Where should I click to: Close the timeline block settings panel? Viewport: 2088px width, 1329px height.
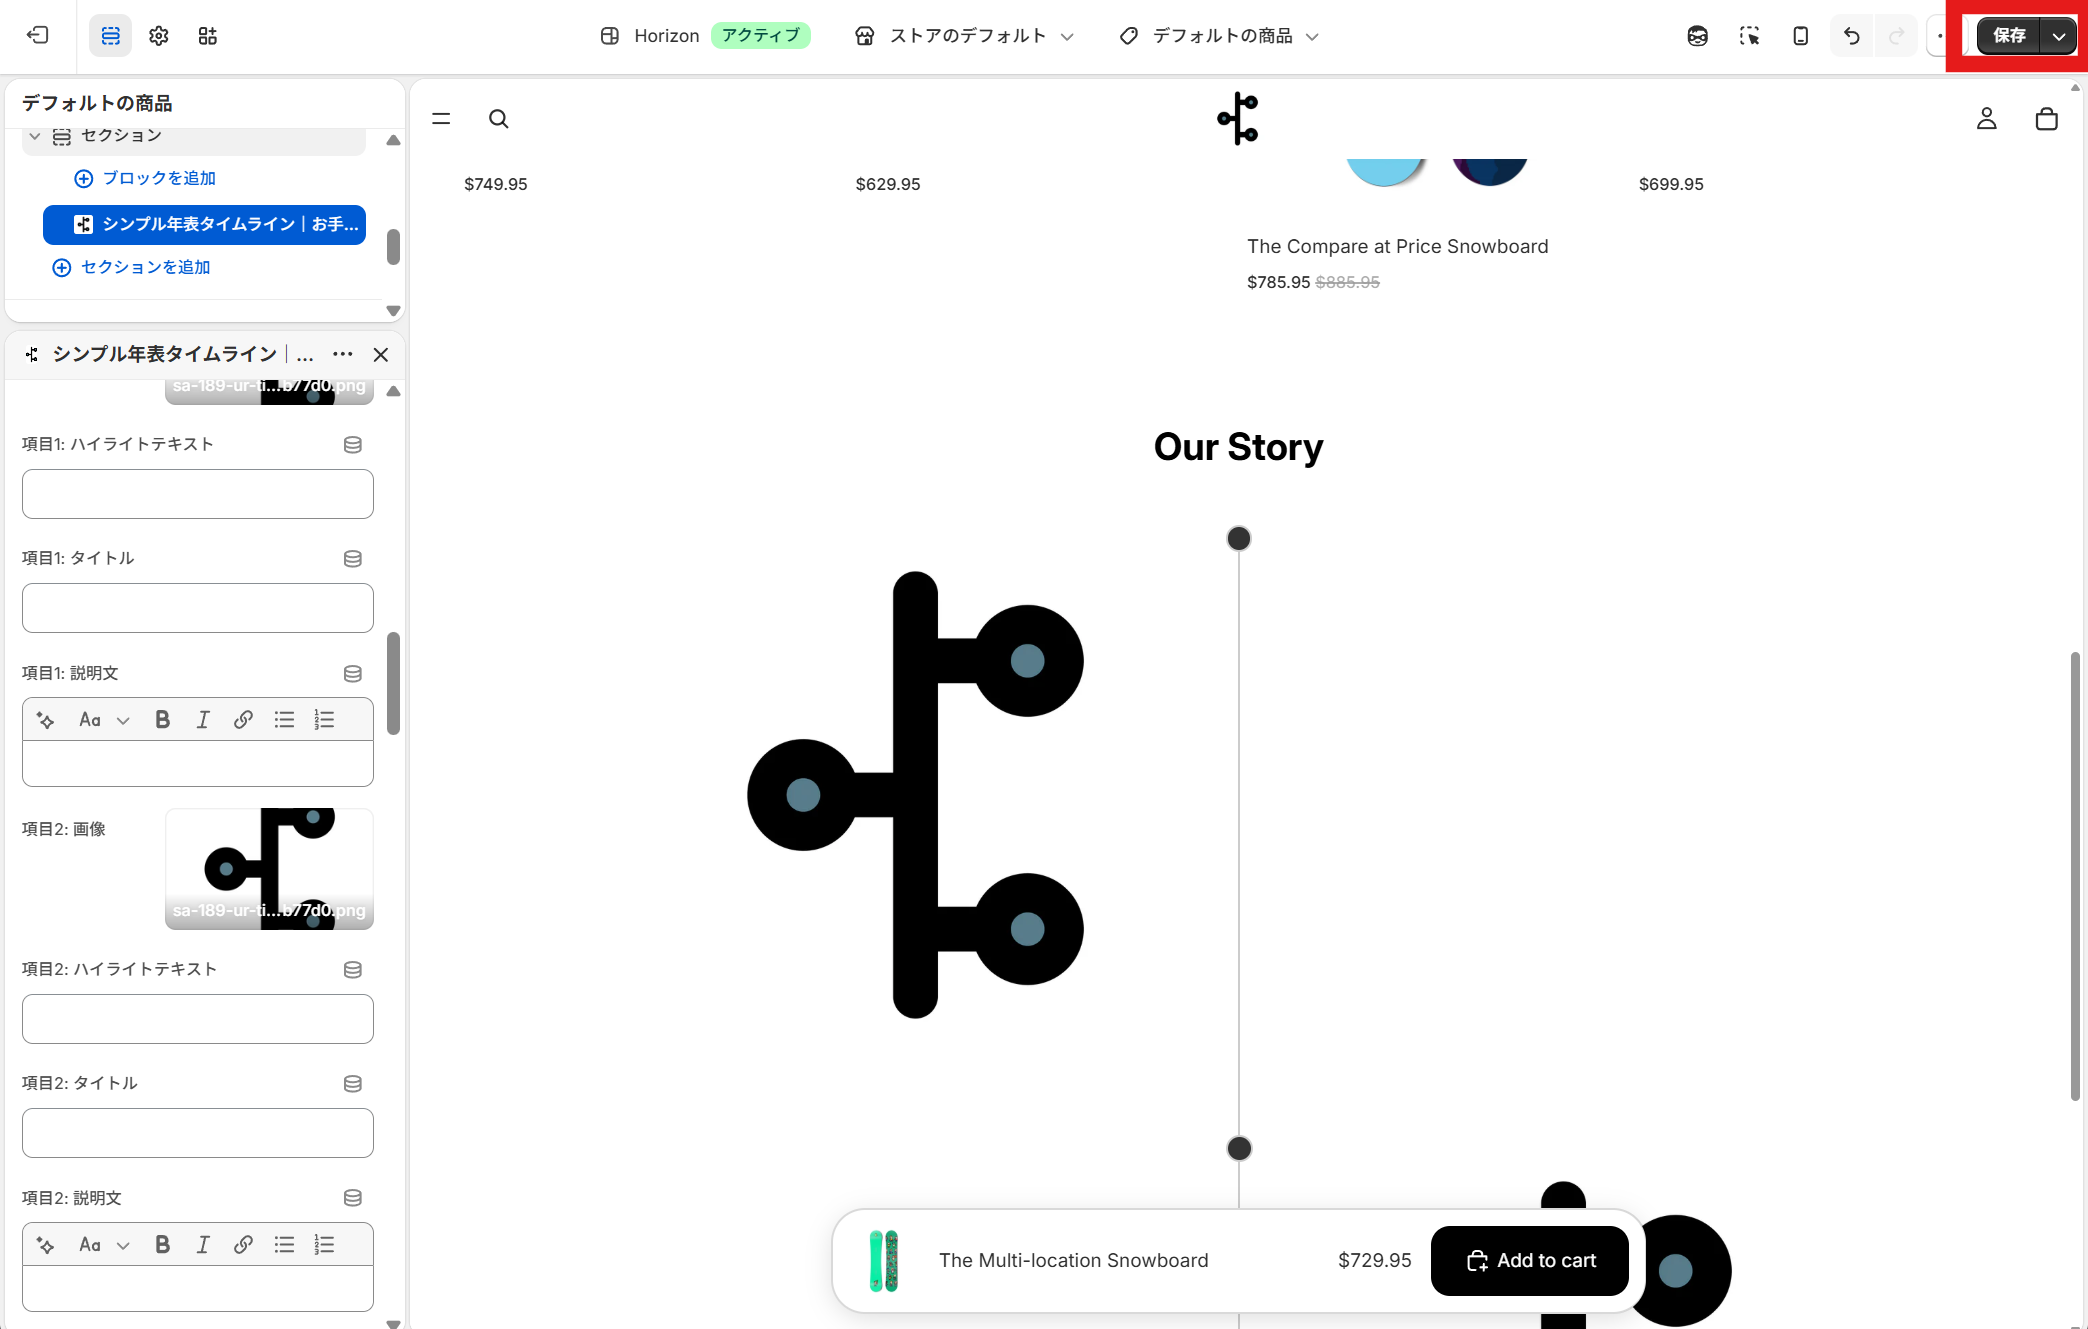click(381, 354)
